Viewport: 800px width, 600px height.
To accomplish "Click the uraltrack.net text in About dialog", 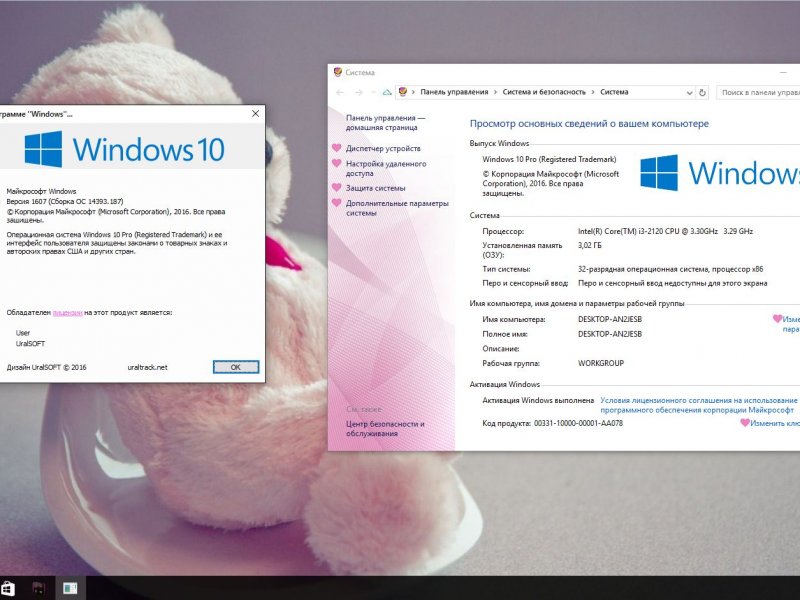I will 147,367.
